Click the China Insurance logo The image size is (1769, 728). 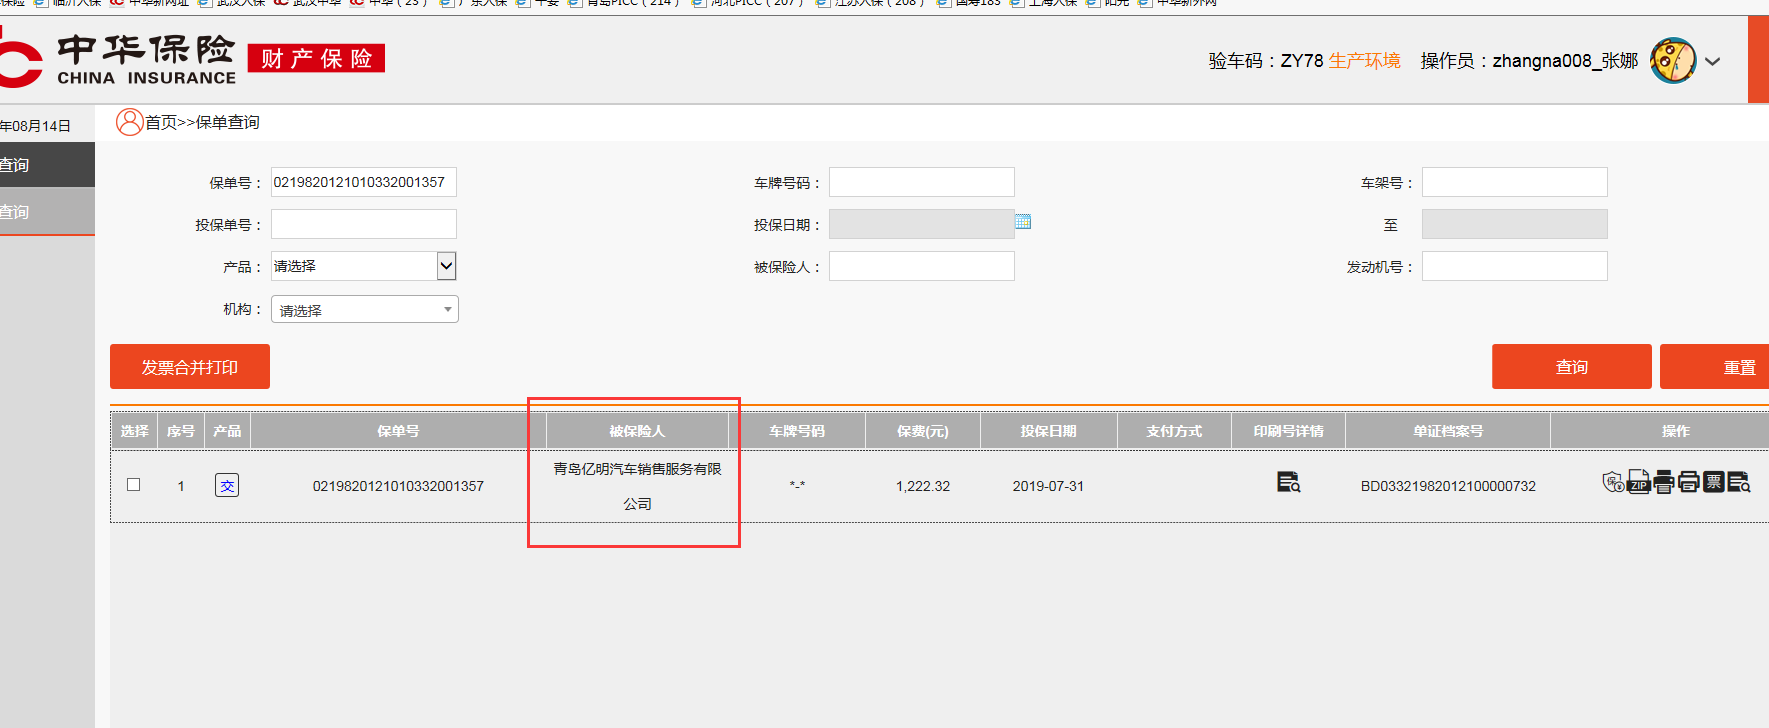point(119,60)
